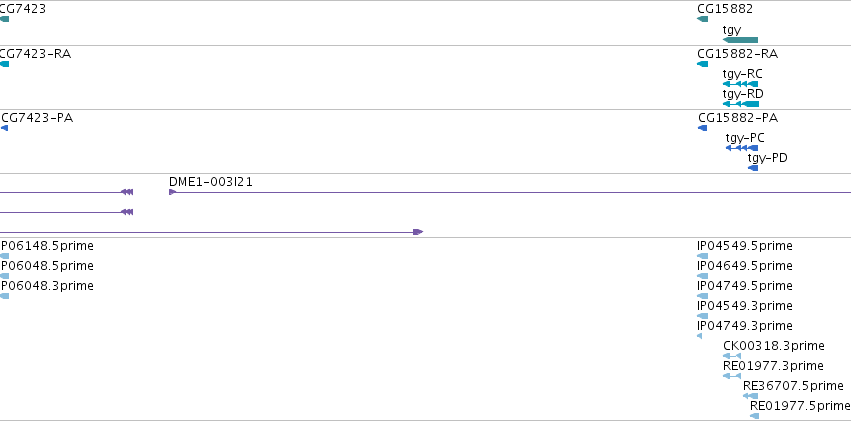This screenshot has width=851, height=421.
Task: Select the tgy-RD transcript glyph
Action: coord(741,104)
